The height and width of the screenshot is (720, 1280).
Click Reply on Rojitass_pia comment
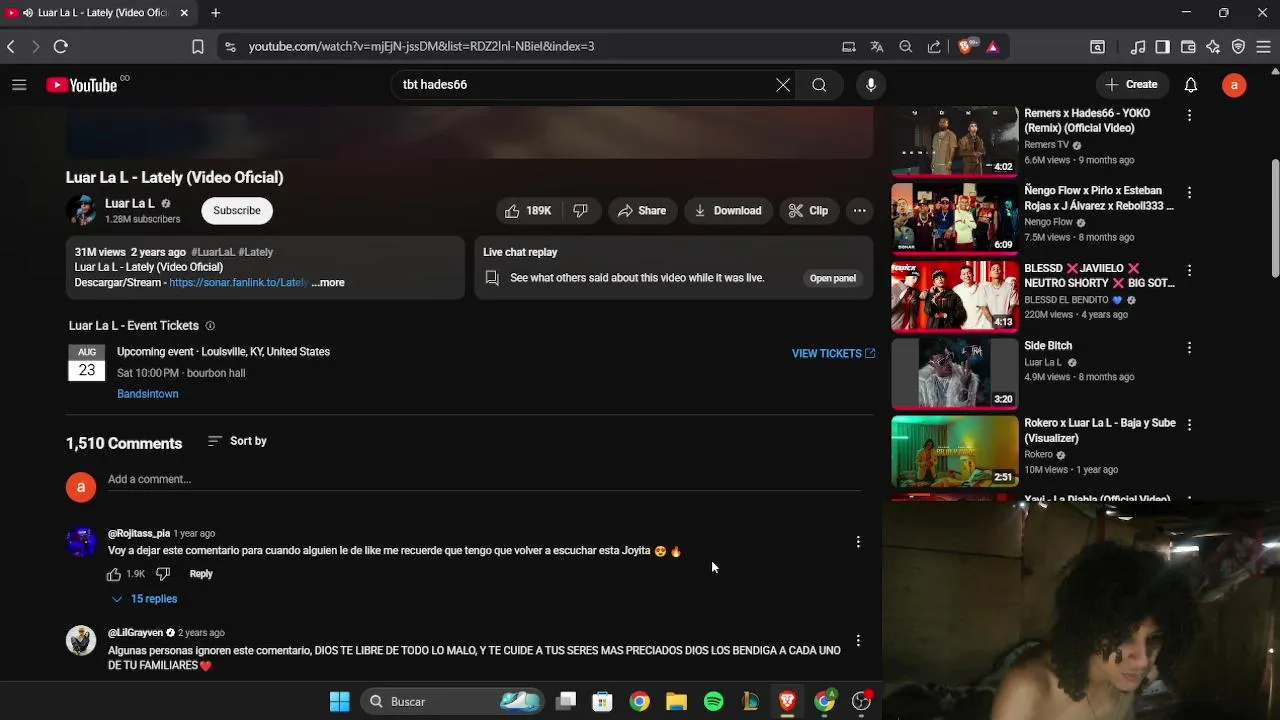201,574
